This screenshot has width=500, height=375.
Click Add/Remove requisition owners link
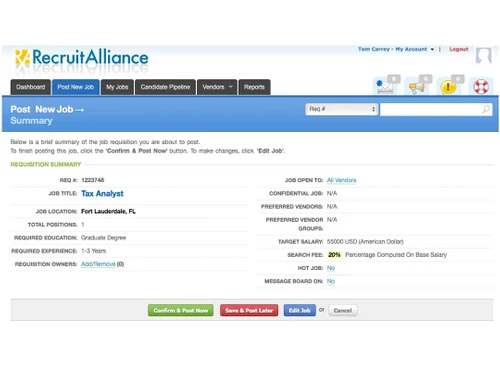98,264
